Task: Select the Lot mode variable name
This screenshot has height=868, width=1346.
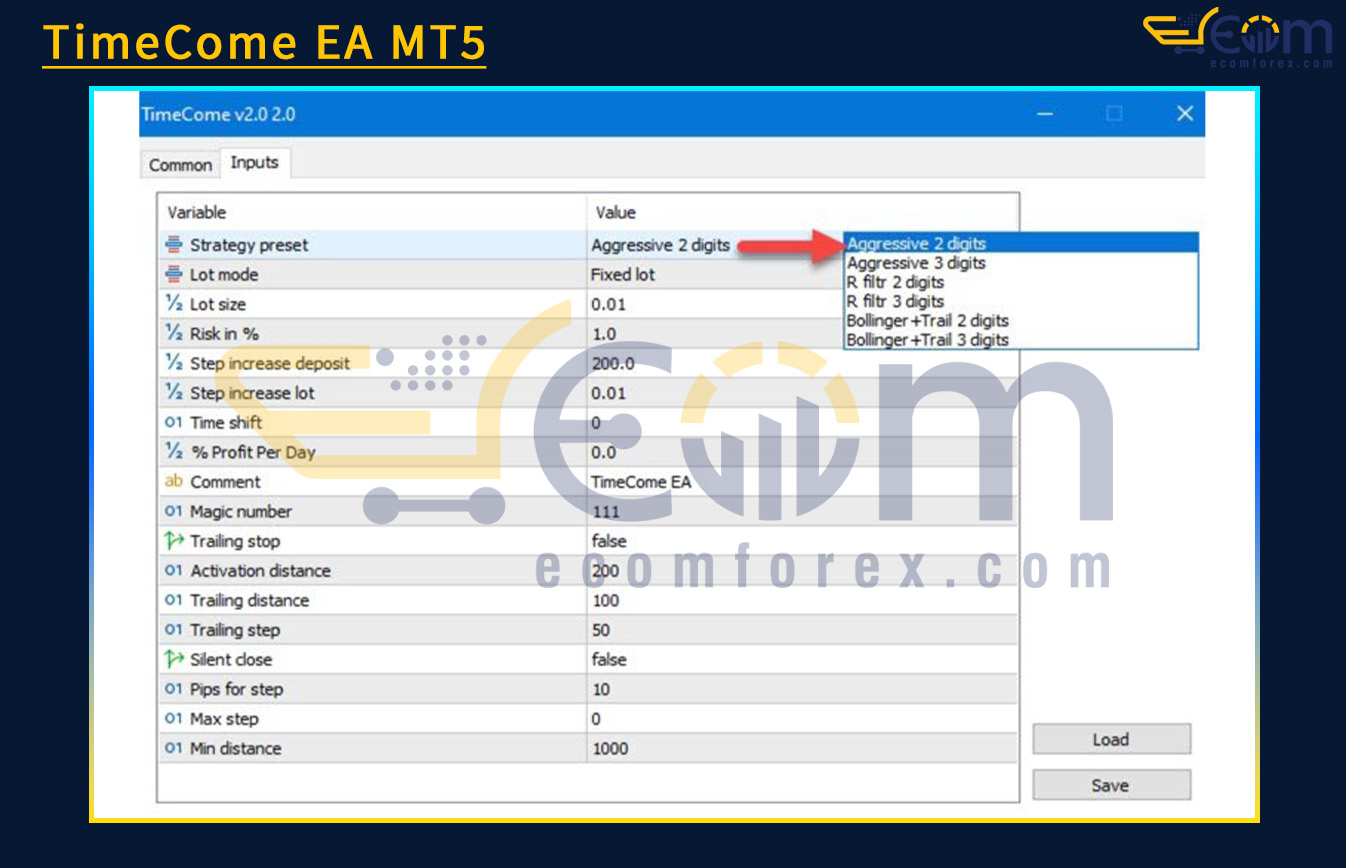Action: [x=224, y=274]
